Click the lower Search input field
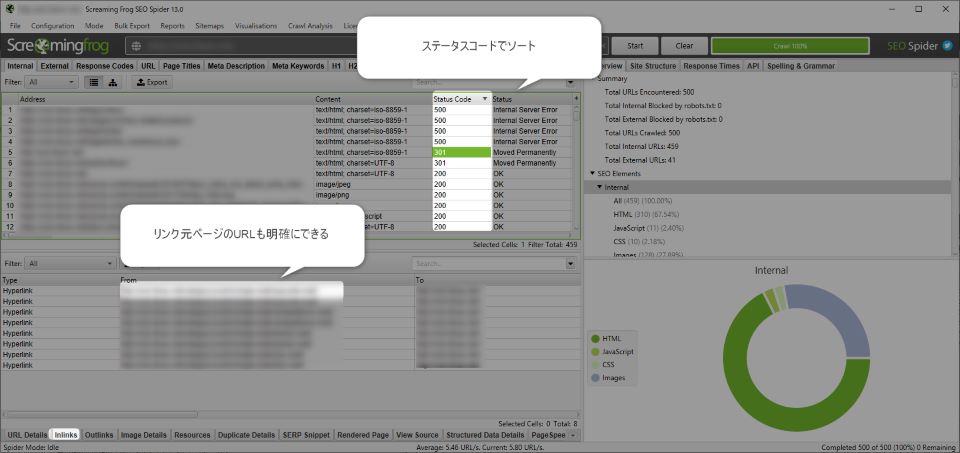Viewport: 960px width, 453px height. click(x=489, y=263)
